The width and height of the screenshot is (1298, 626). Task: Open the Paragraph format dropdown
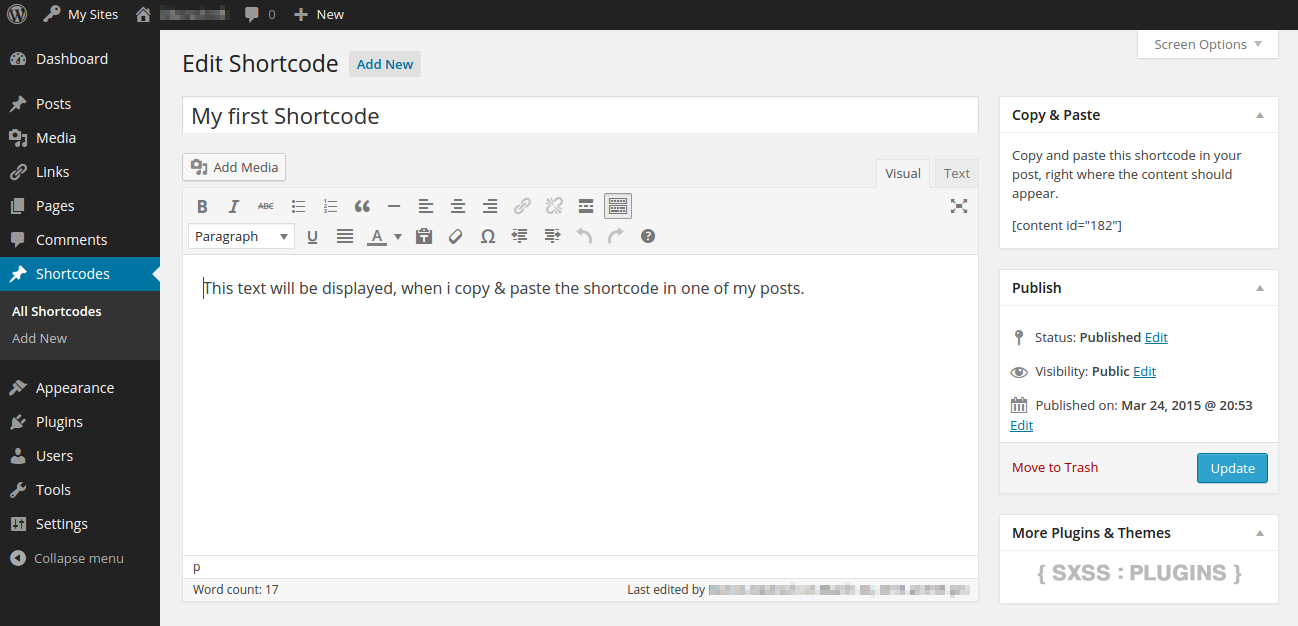241,236
